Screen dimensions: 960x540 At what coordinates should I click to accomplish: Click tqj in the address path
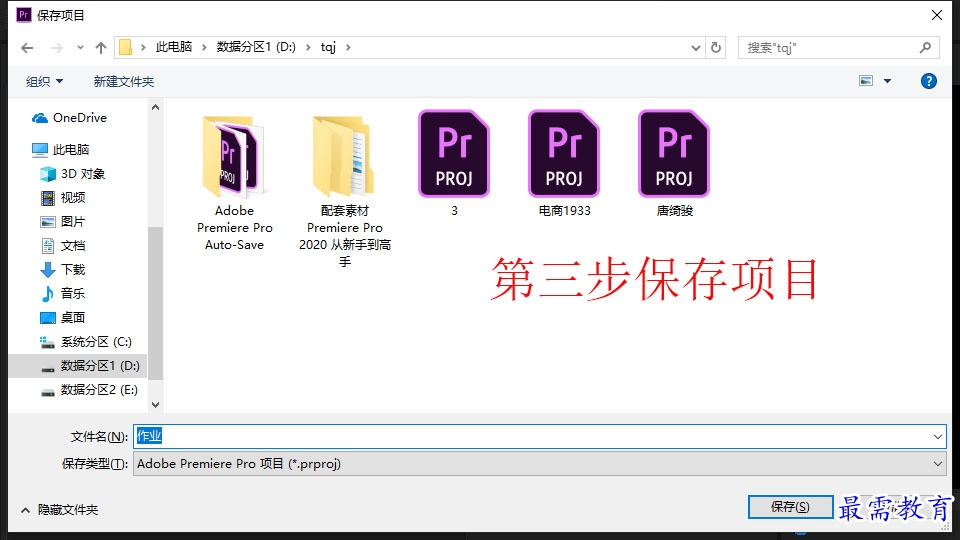(x=328, y=47)
